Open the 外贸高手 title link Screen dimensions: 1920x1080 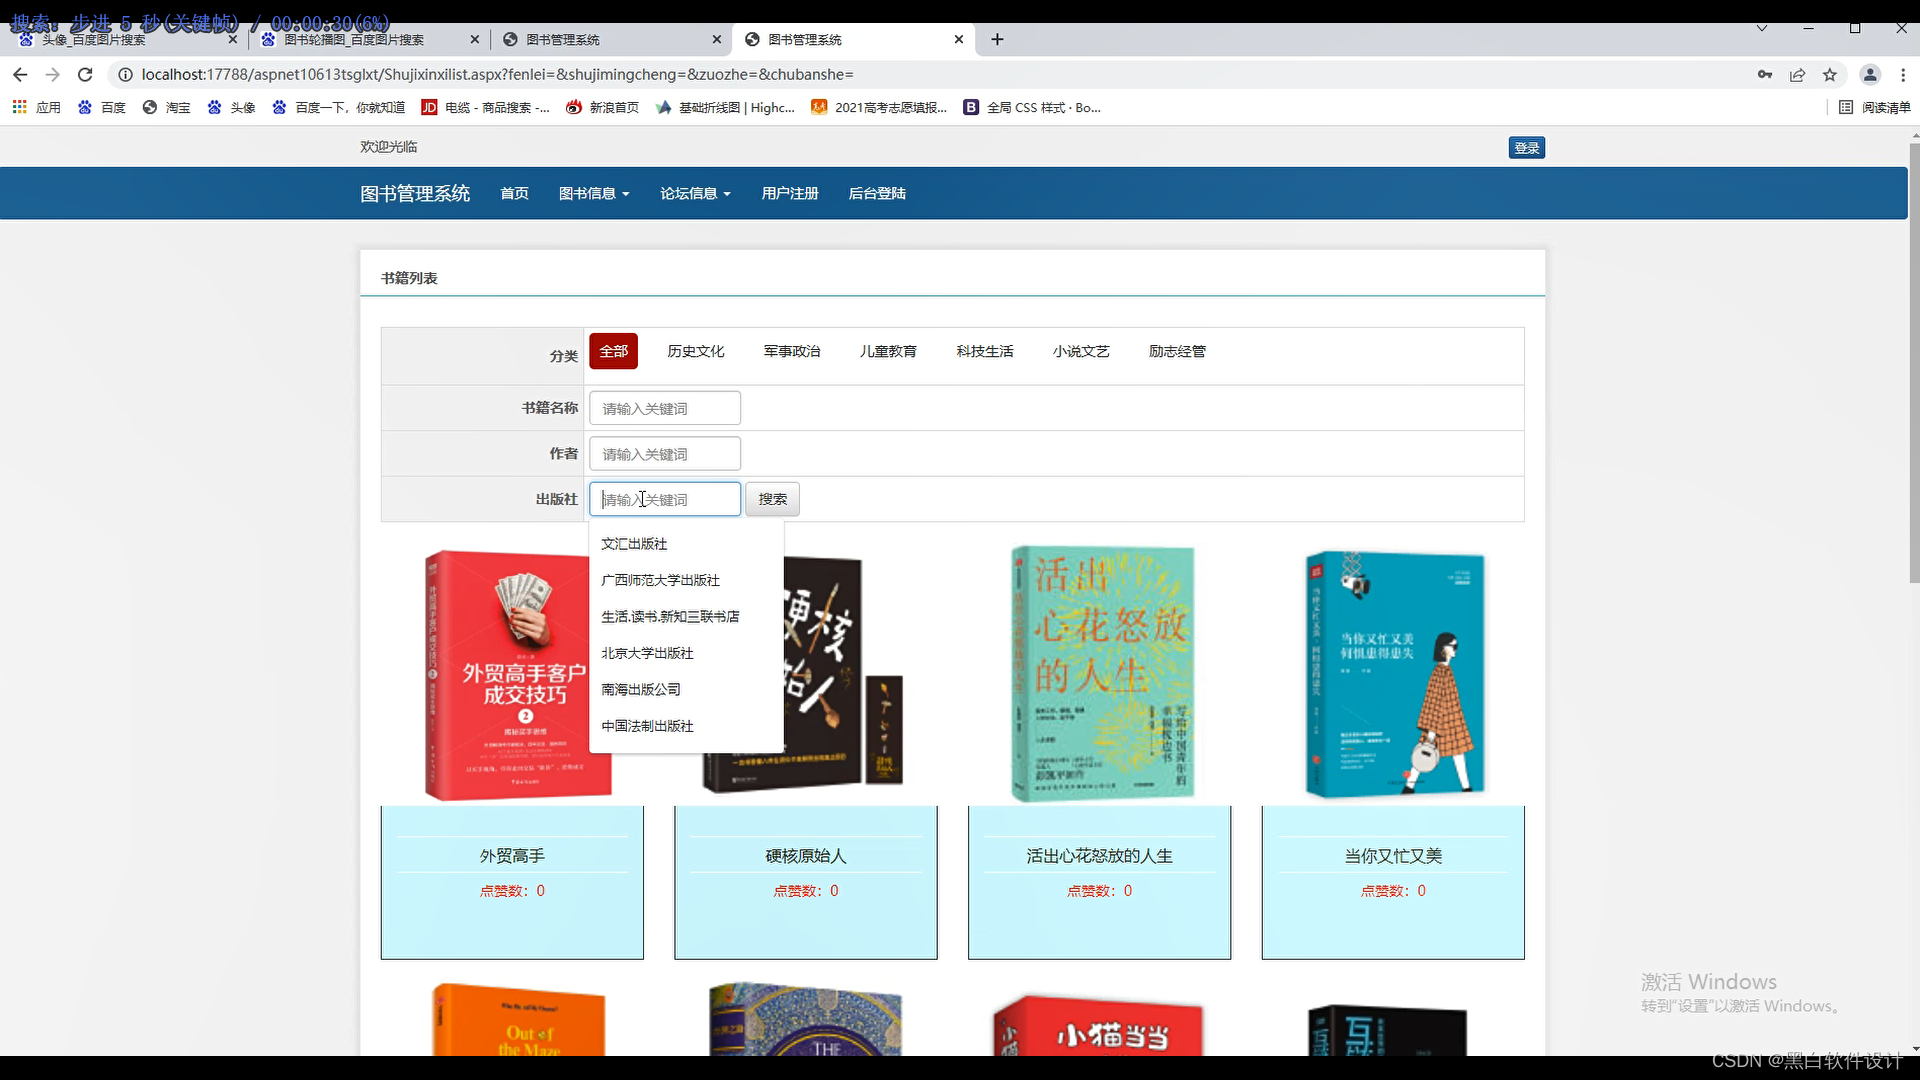[512, 856]
